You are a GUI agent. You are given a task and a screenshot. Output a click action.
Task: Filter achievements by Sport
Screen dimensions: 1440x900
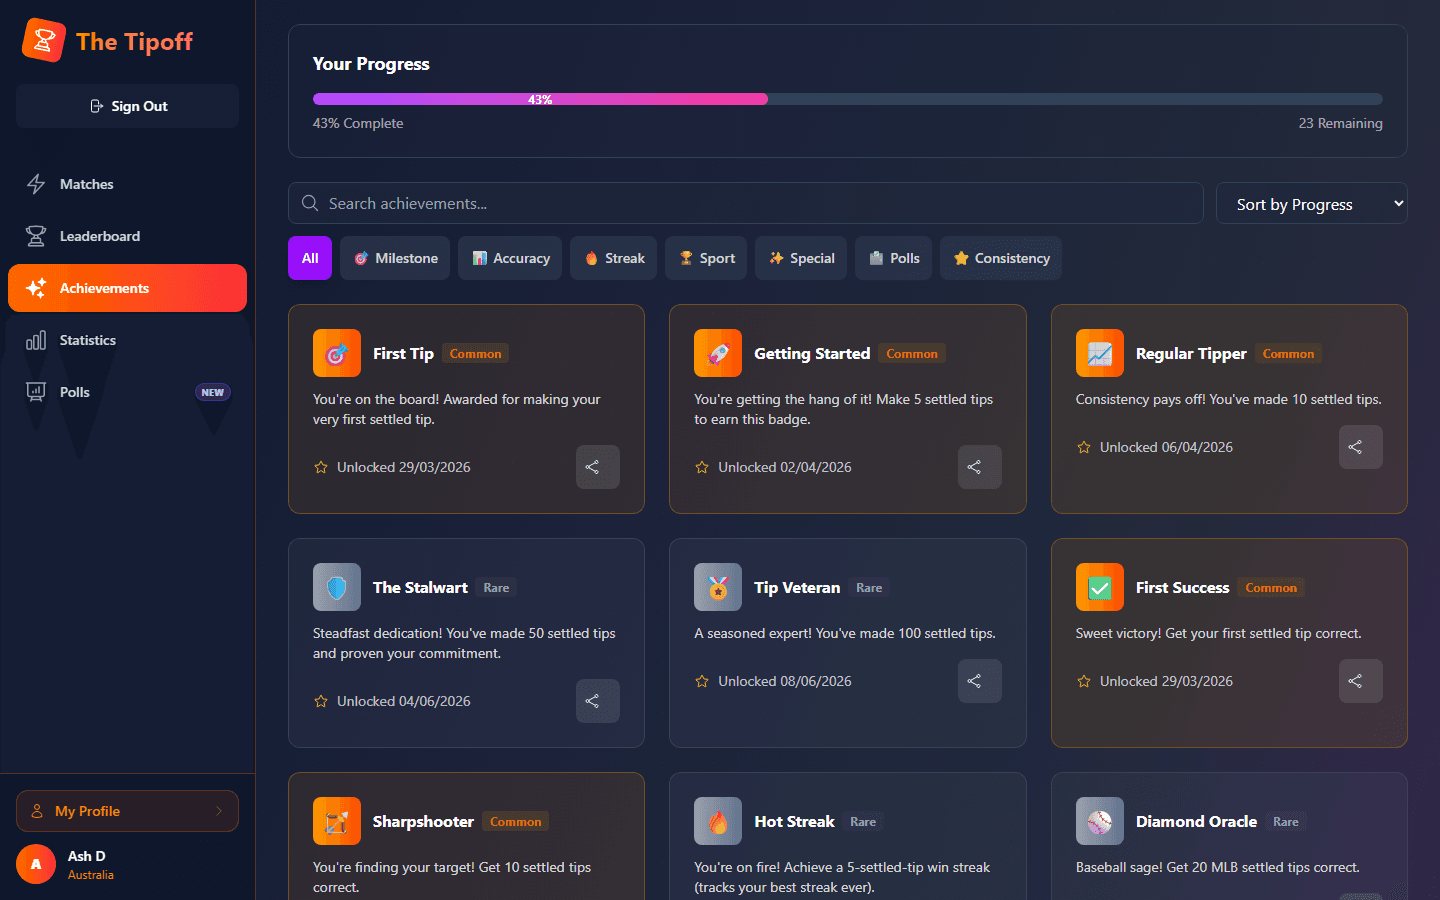[x=706, y=258]
